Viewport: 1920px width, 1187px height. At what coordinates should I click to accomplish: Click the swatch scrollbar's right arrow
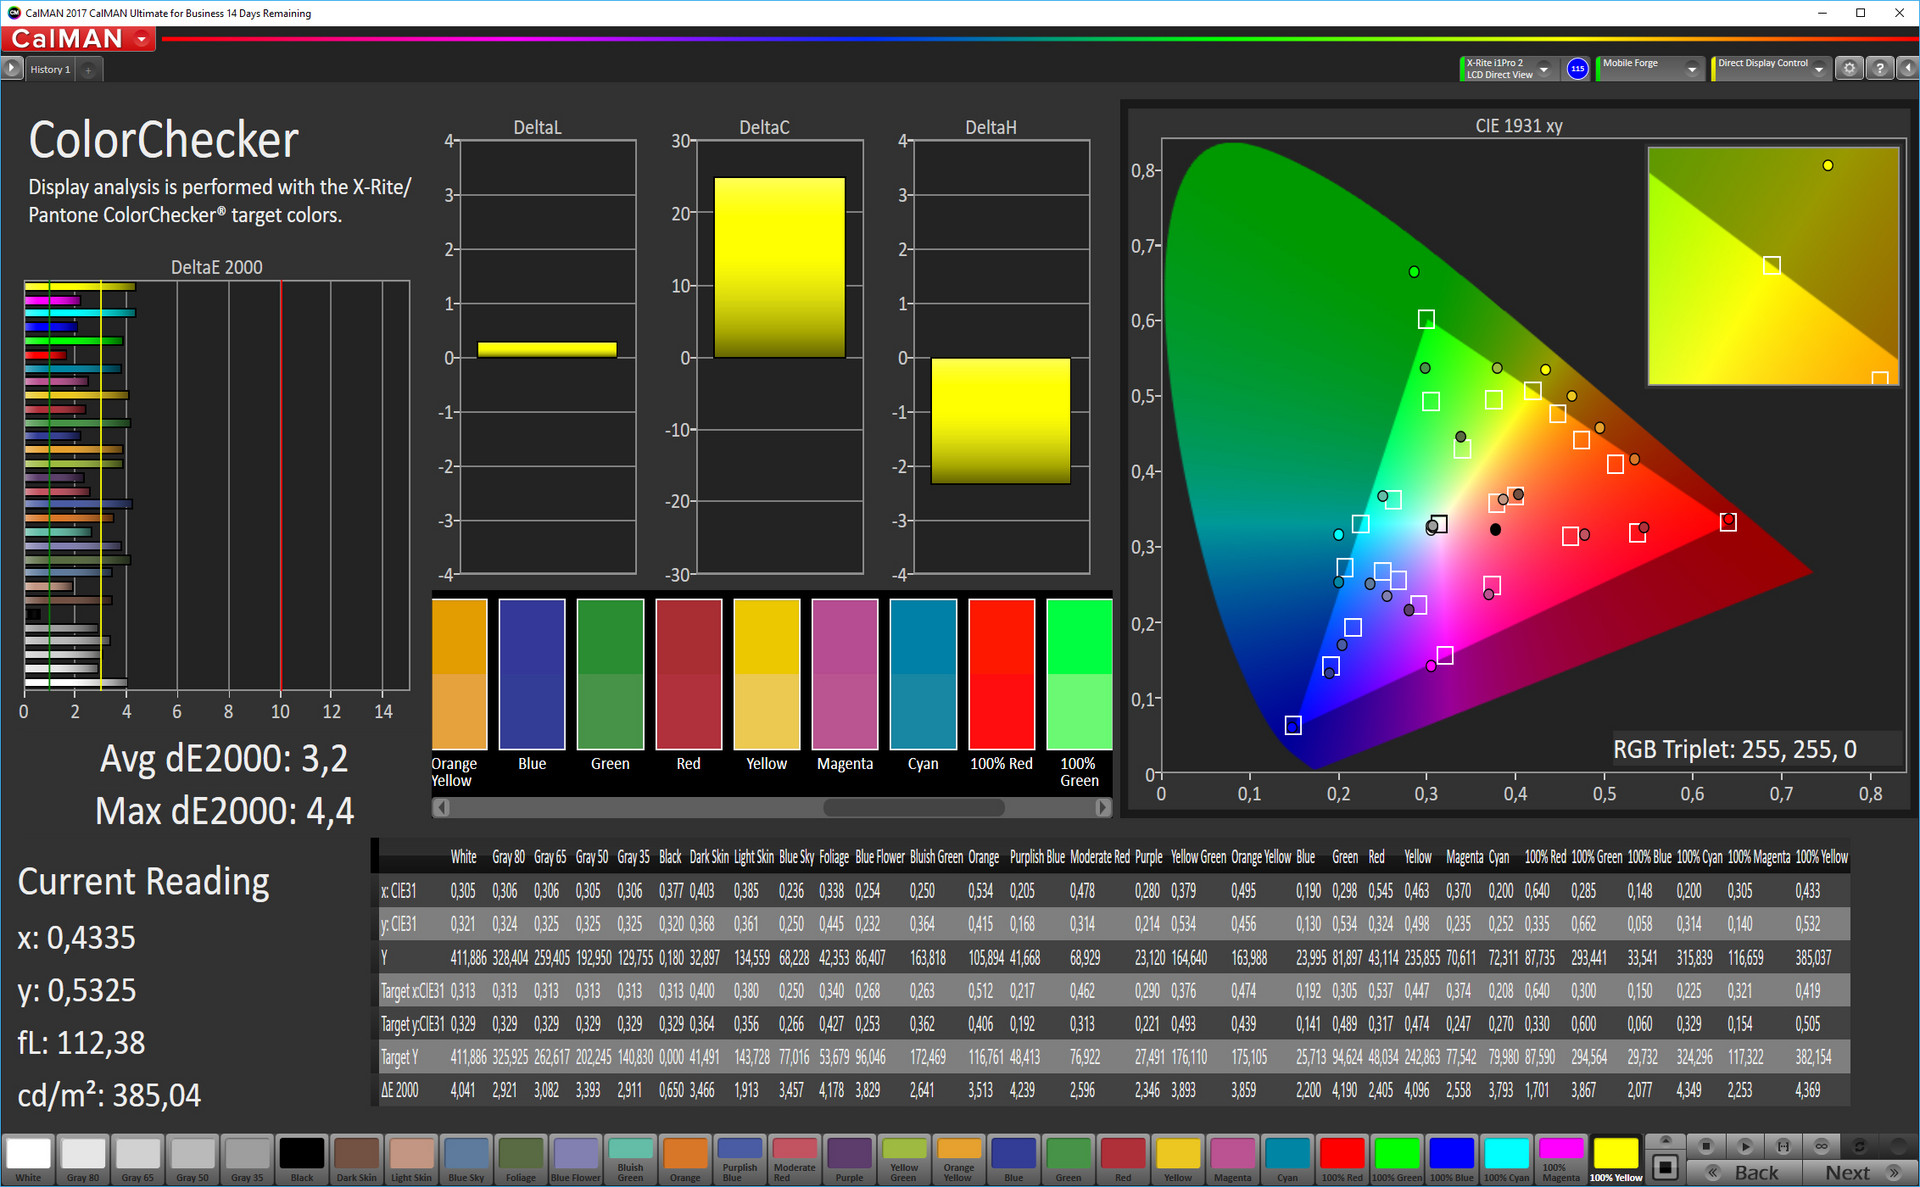[1103, 807]
